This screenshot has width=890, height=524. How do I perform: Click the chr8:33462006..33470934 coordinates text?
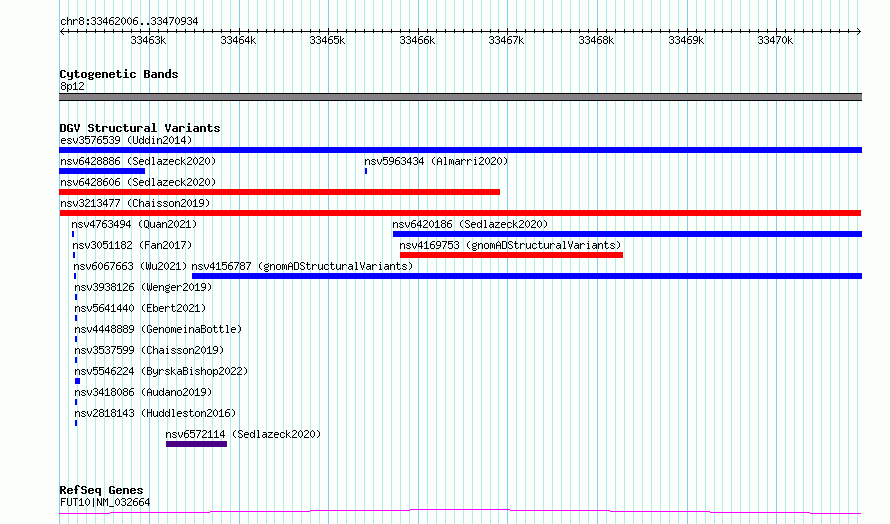(129, 22)
